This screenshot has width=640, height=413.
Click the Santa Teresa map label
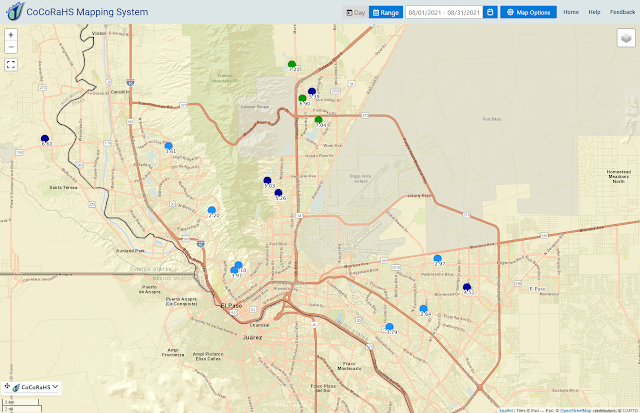click(63, 187)
